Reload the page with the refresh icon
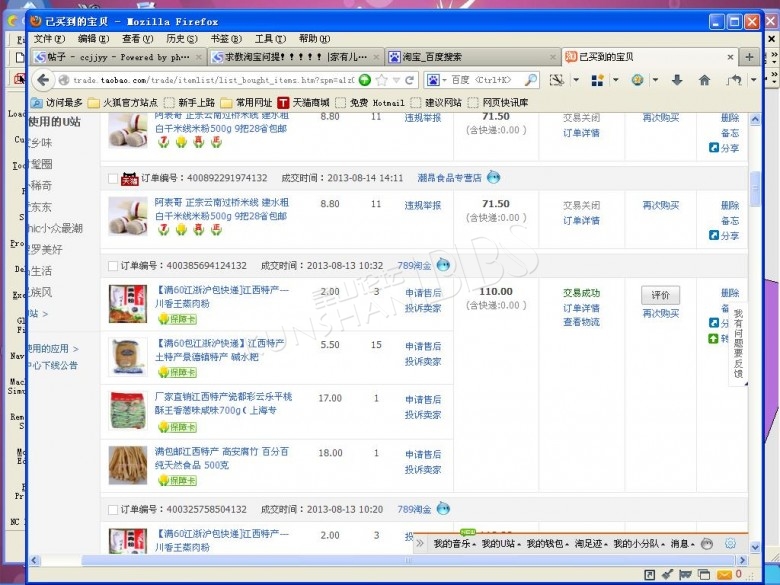Viewport: 780px width, 585px height. [409, 80]
